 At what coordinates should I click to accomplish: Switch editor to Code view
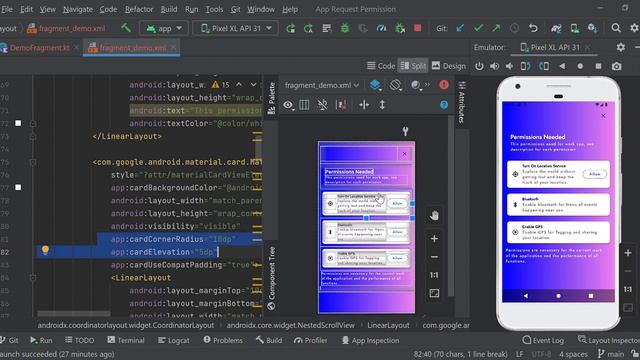(x=381, y=66)
